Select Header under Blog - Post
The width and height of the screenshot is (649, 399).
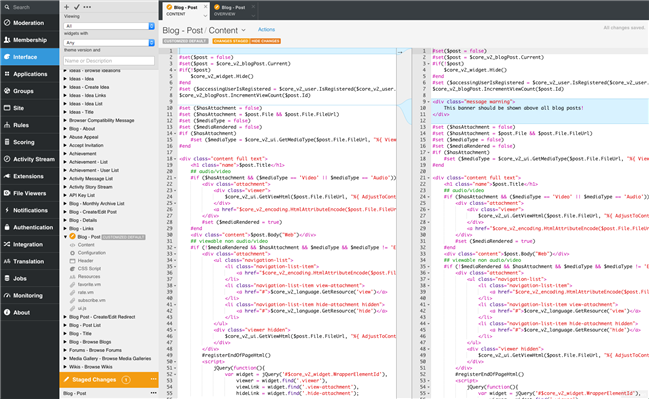click(85, 261)
